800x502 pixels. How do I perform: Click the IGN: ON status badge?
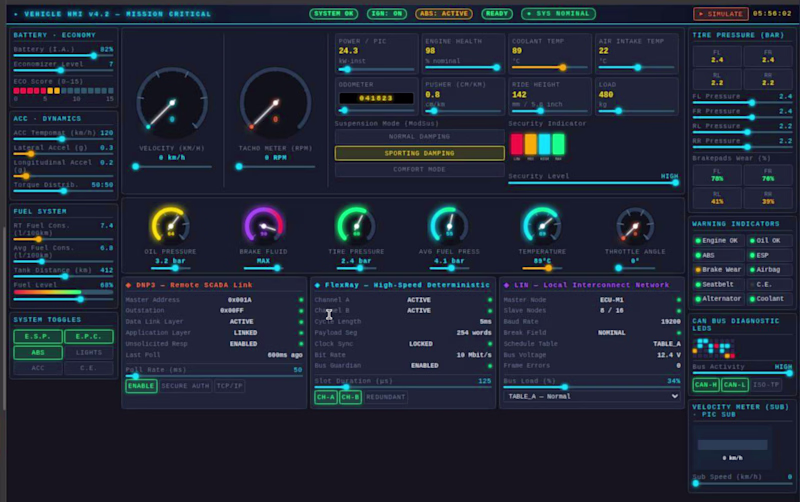click(387, 14)
